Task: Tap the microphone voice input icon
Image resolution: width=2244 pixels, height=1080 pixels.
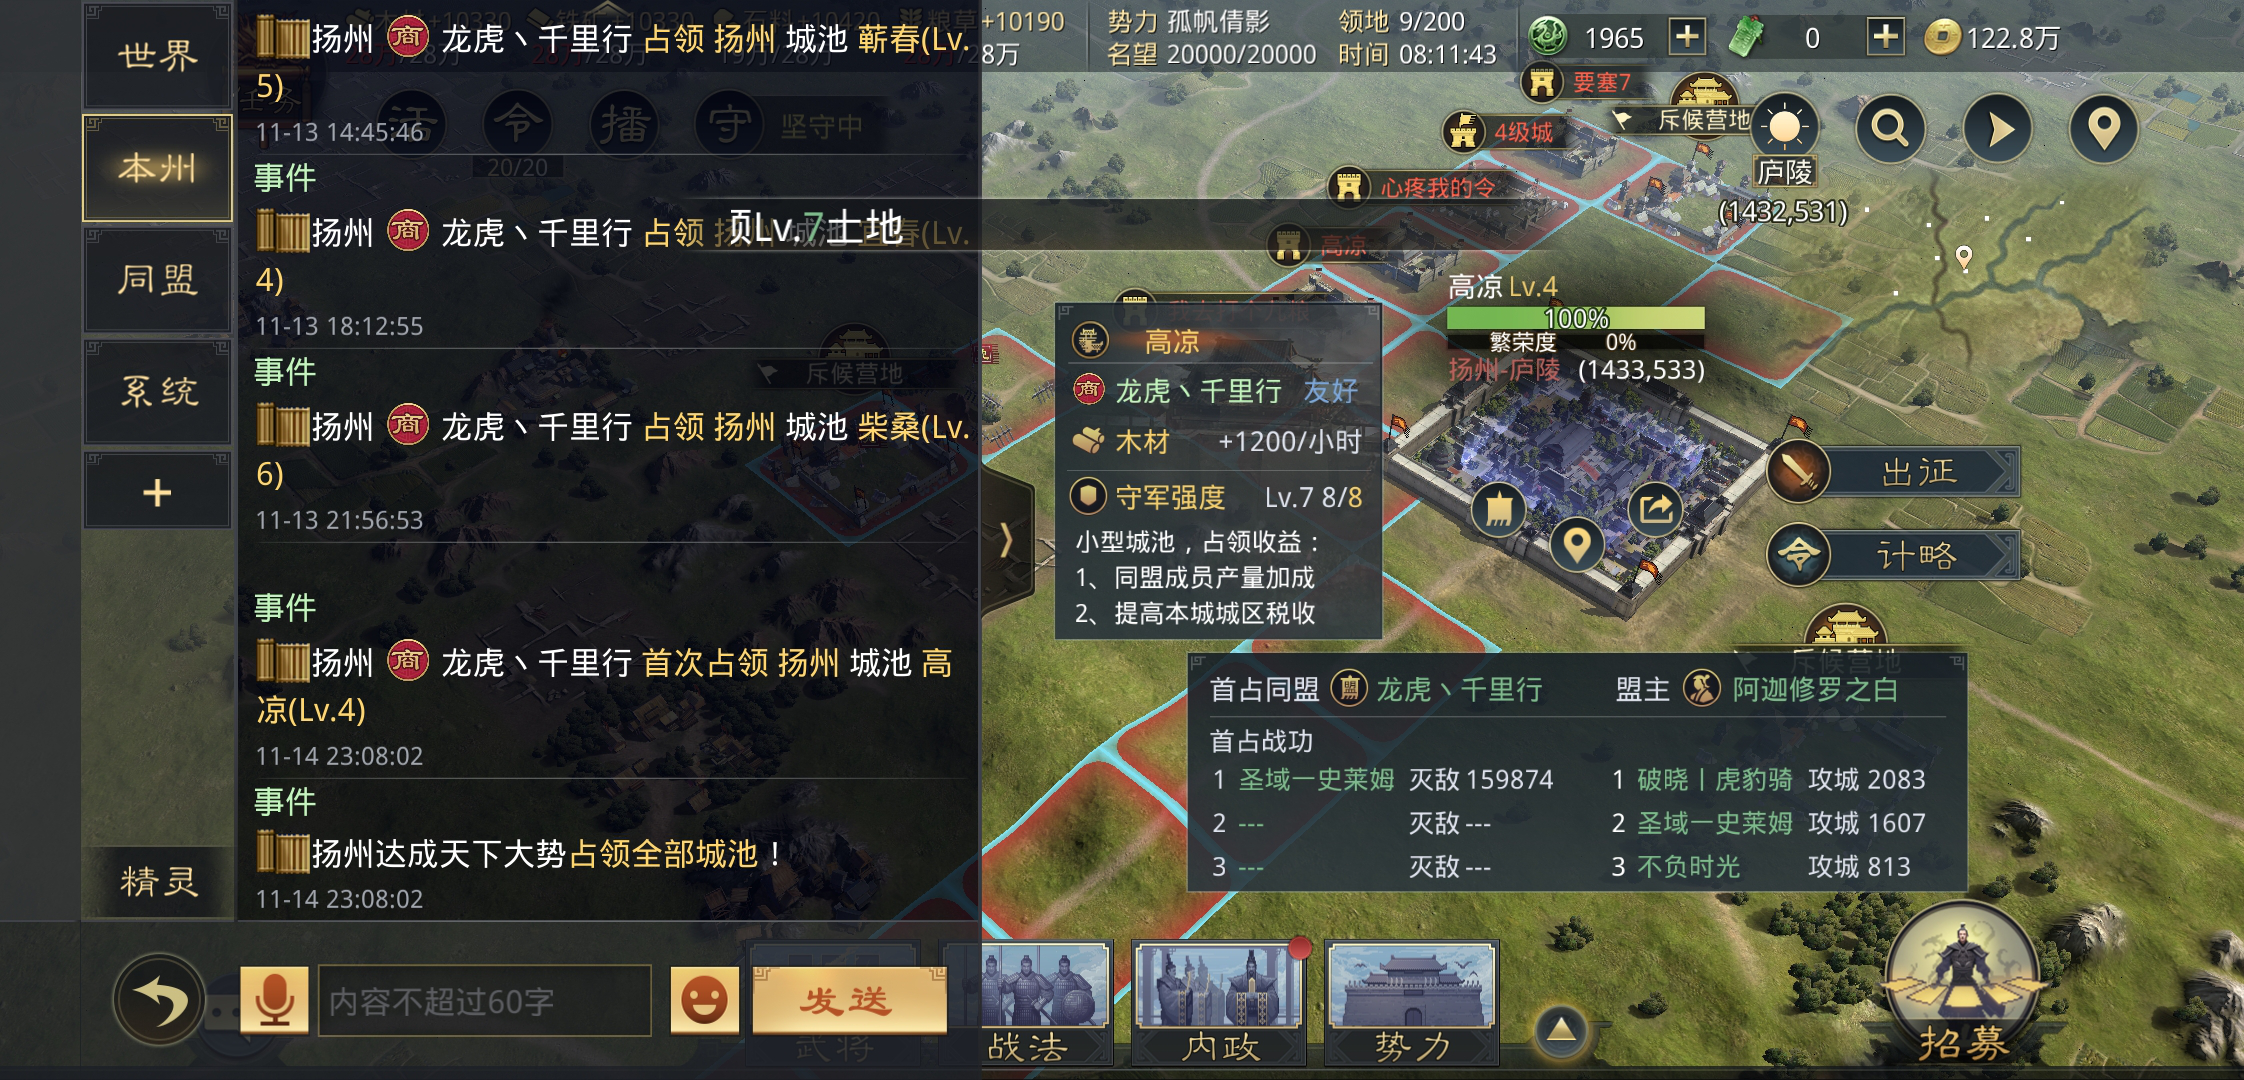Action: (x=273, y=1000)
